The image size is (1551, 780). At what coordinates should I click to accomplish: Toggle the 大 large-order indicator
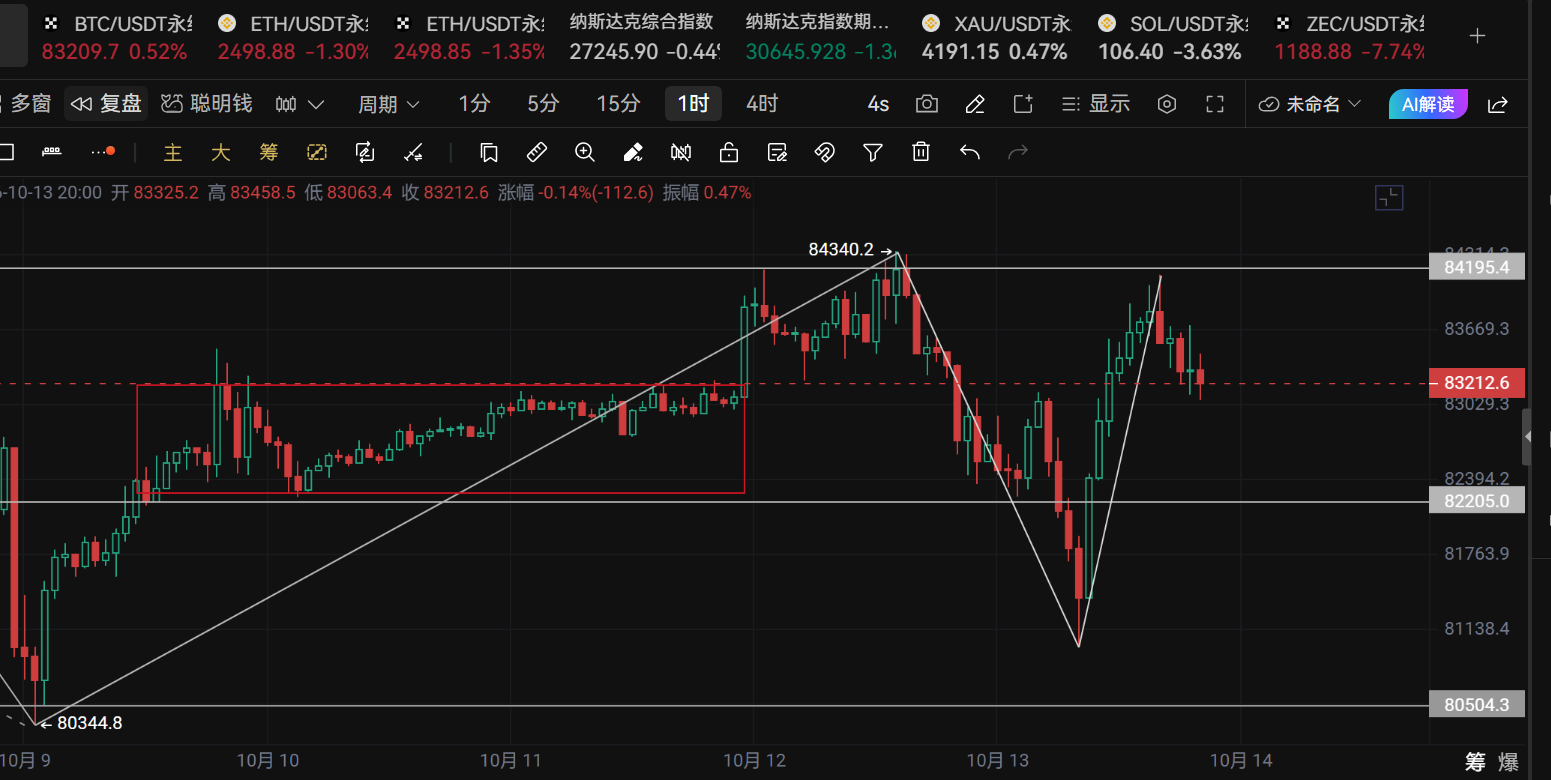point(221,152)
